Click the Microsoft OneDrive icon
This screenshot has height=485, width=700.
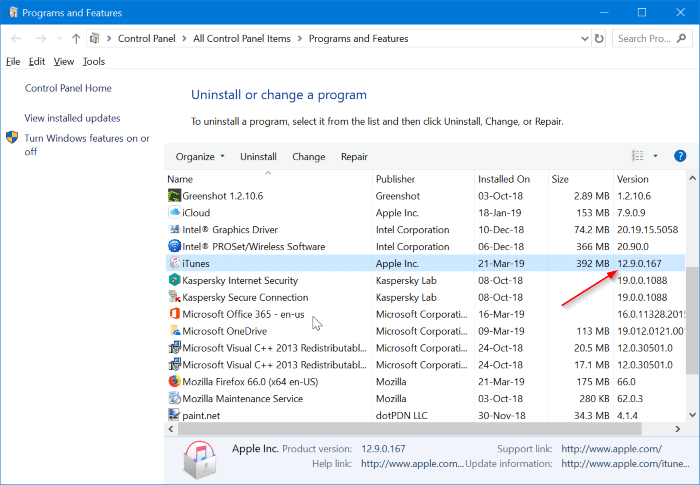click(x=174, y=331)
